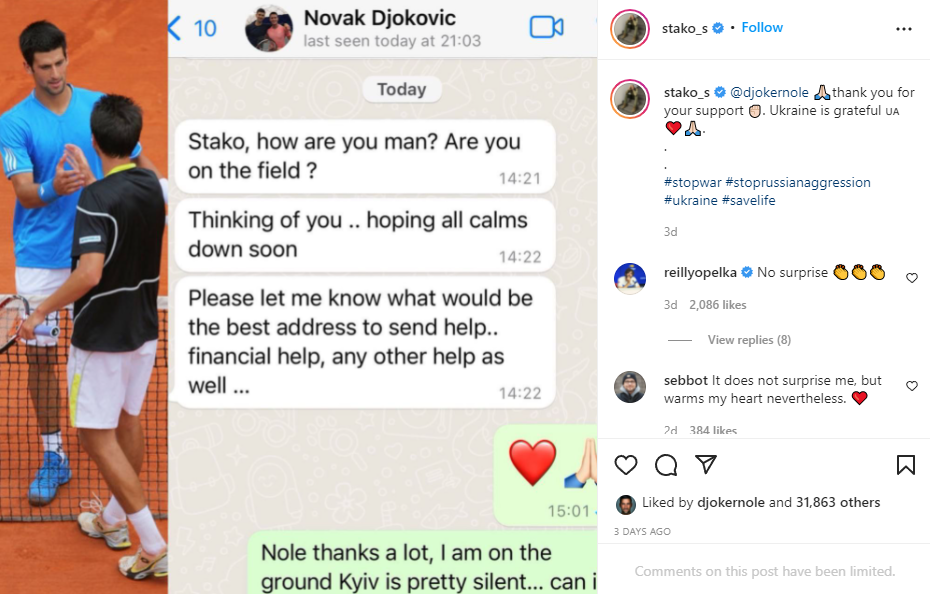Open the #savelife hashtag
Screen dimensions: 930x594
tap(749, 201)
